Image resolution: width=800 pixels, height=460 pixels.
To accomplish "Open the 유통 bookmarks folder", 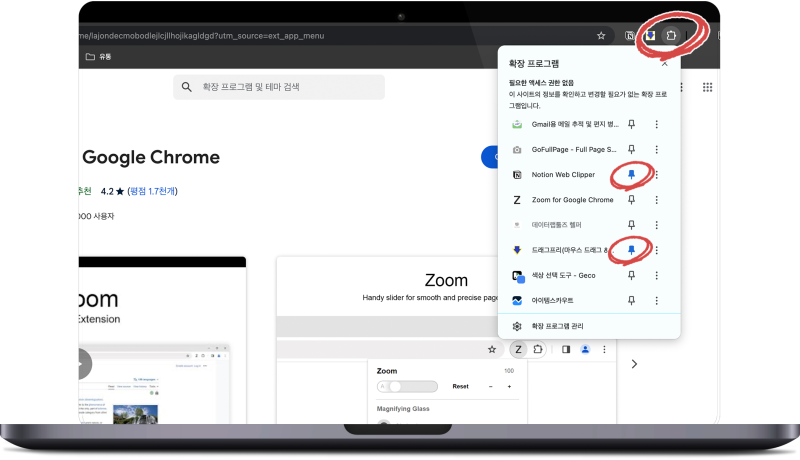I will pos(98,57).
